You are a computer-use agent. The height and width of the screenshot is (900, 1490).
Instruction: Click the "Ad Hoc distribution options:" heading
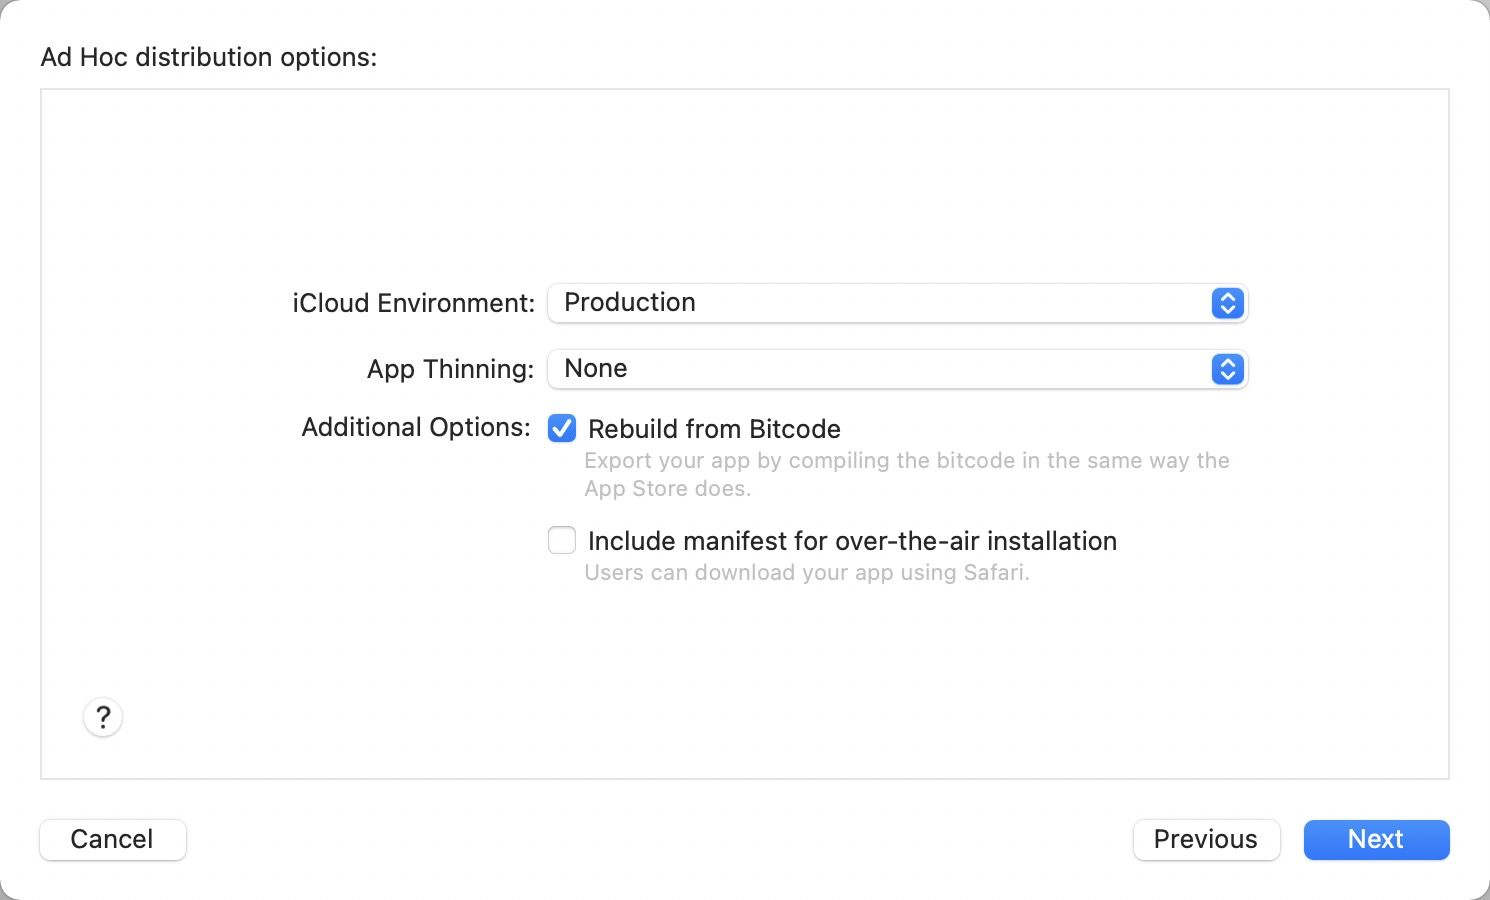pyautogui.click(x=209, y=57)
